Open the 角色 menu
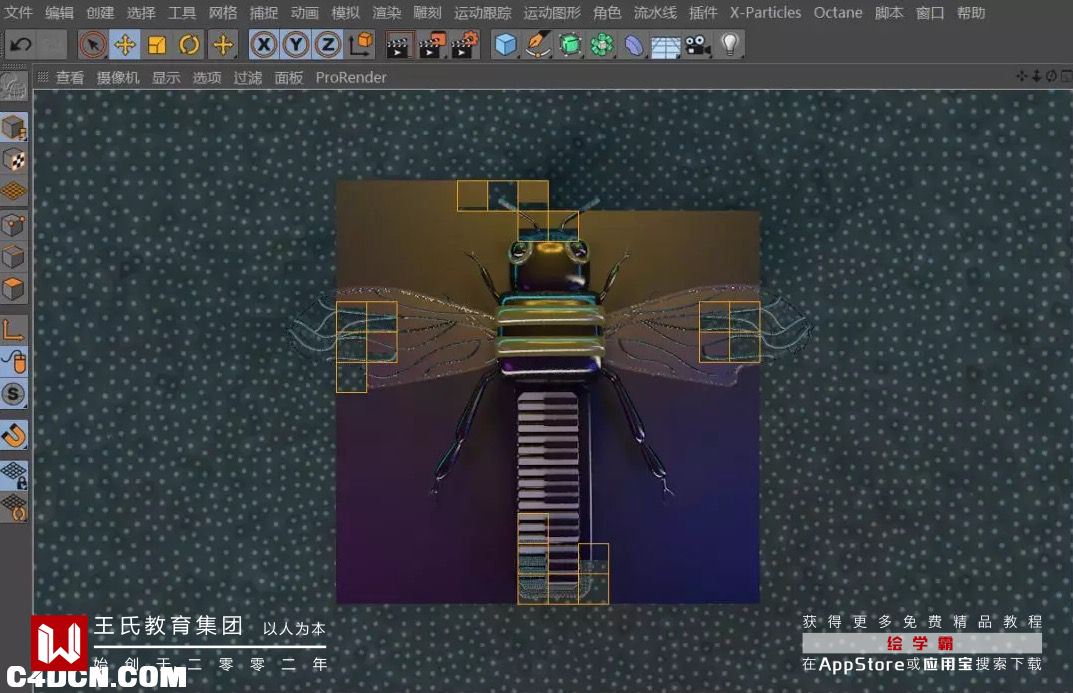The height and width of the screenshot is (693, 1073). 607,12
